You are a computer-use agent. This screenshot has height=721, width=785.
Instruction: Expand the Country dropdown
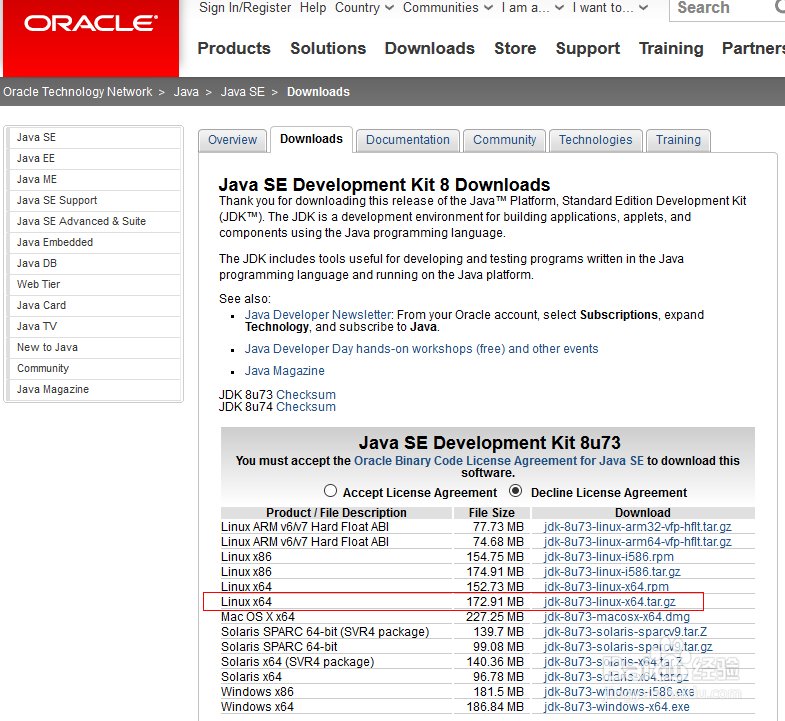364,8
